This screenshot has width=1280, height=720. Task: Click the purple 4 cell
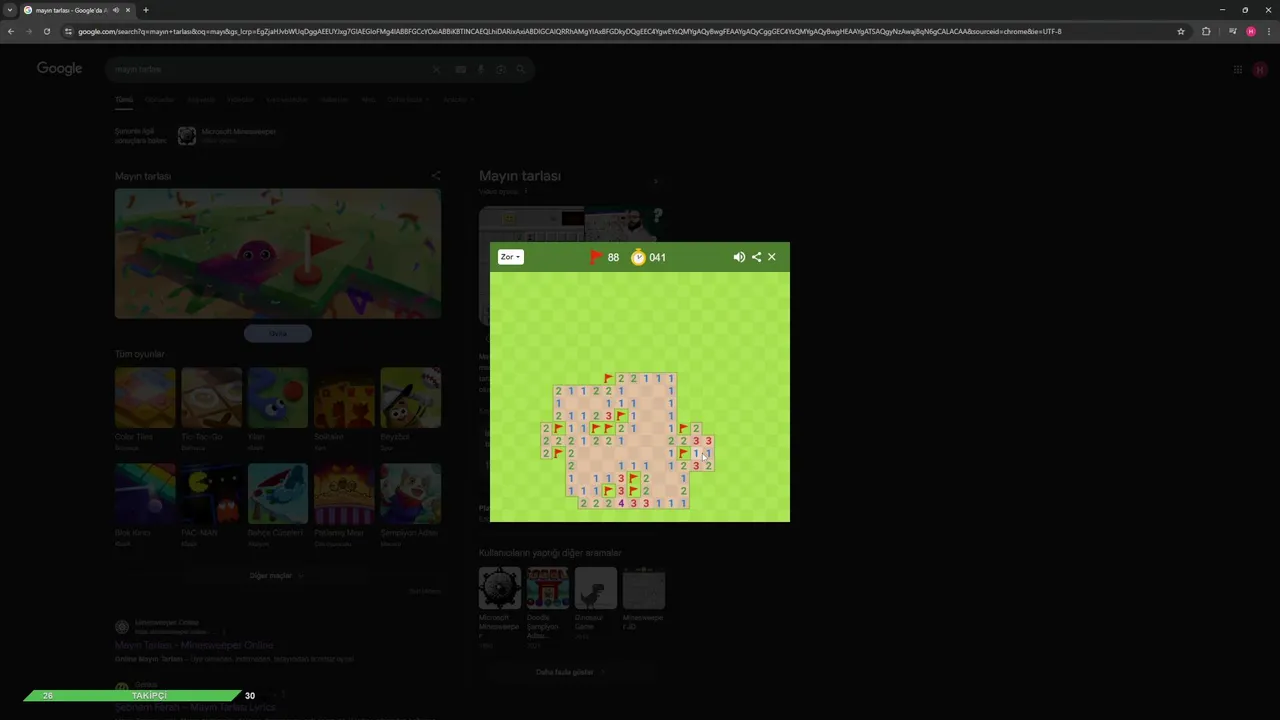[x=621, y=503]
